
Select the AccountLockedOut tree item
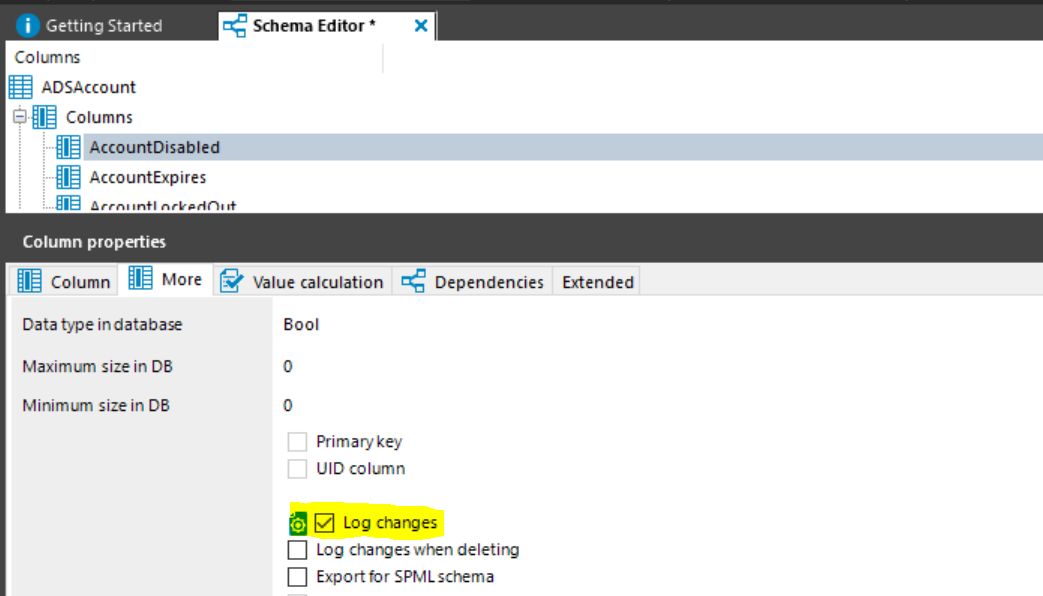163,205
